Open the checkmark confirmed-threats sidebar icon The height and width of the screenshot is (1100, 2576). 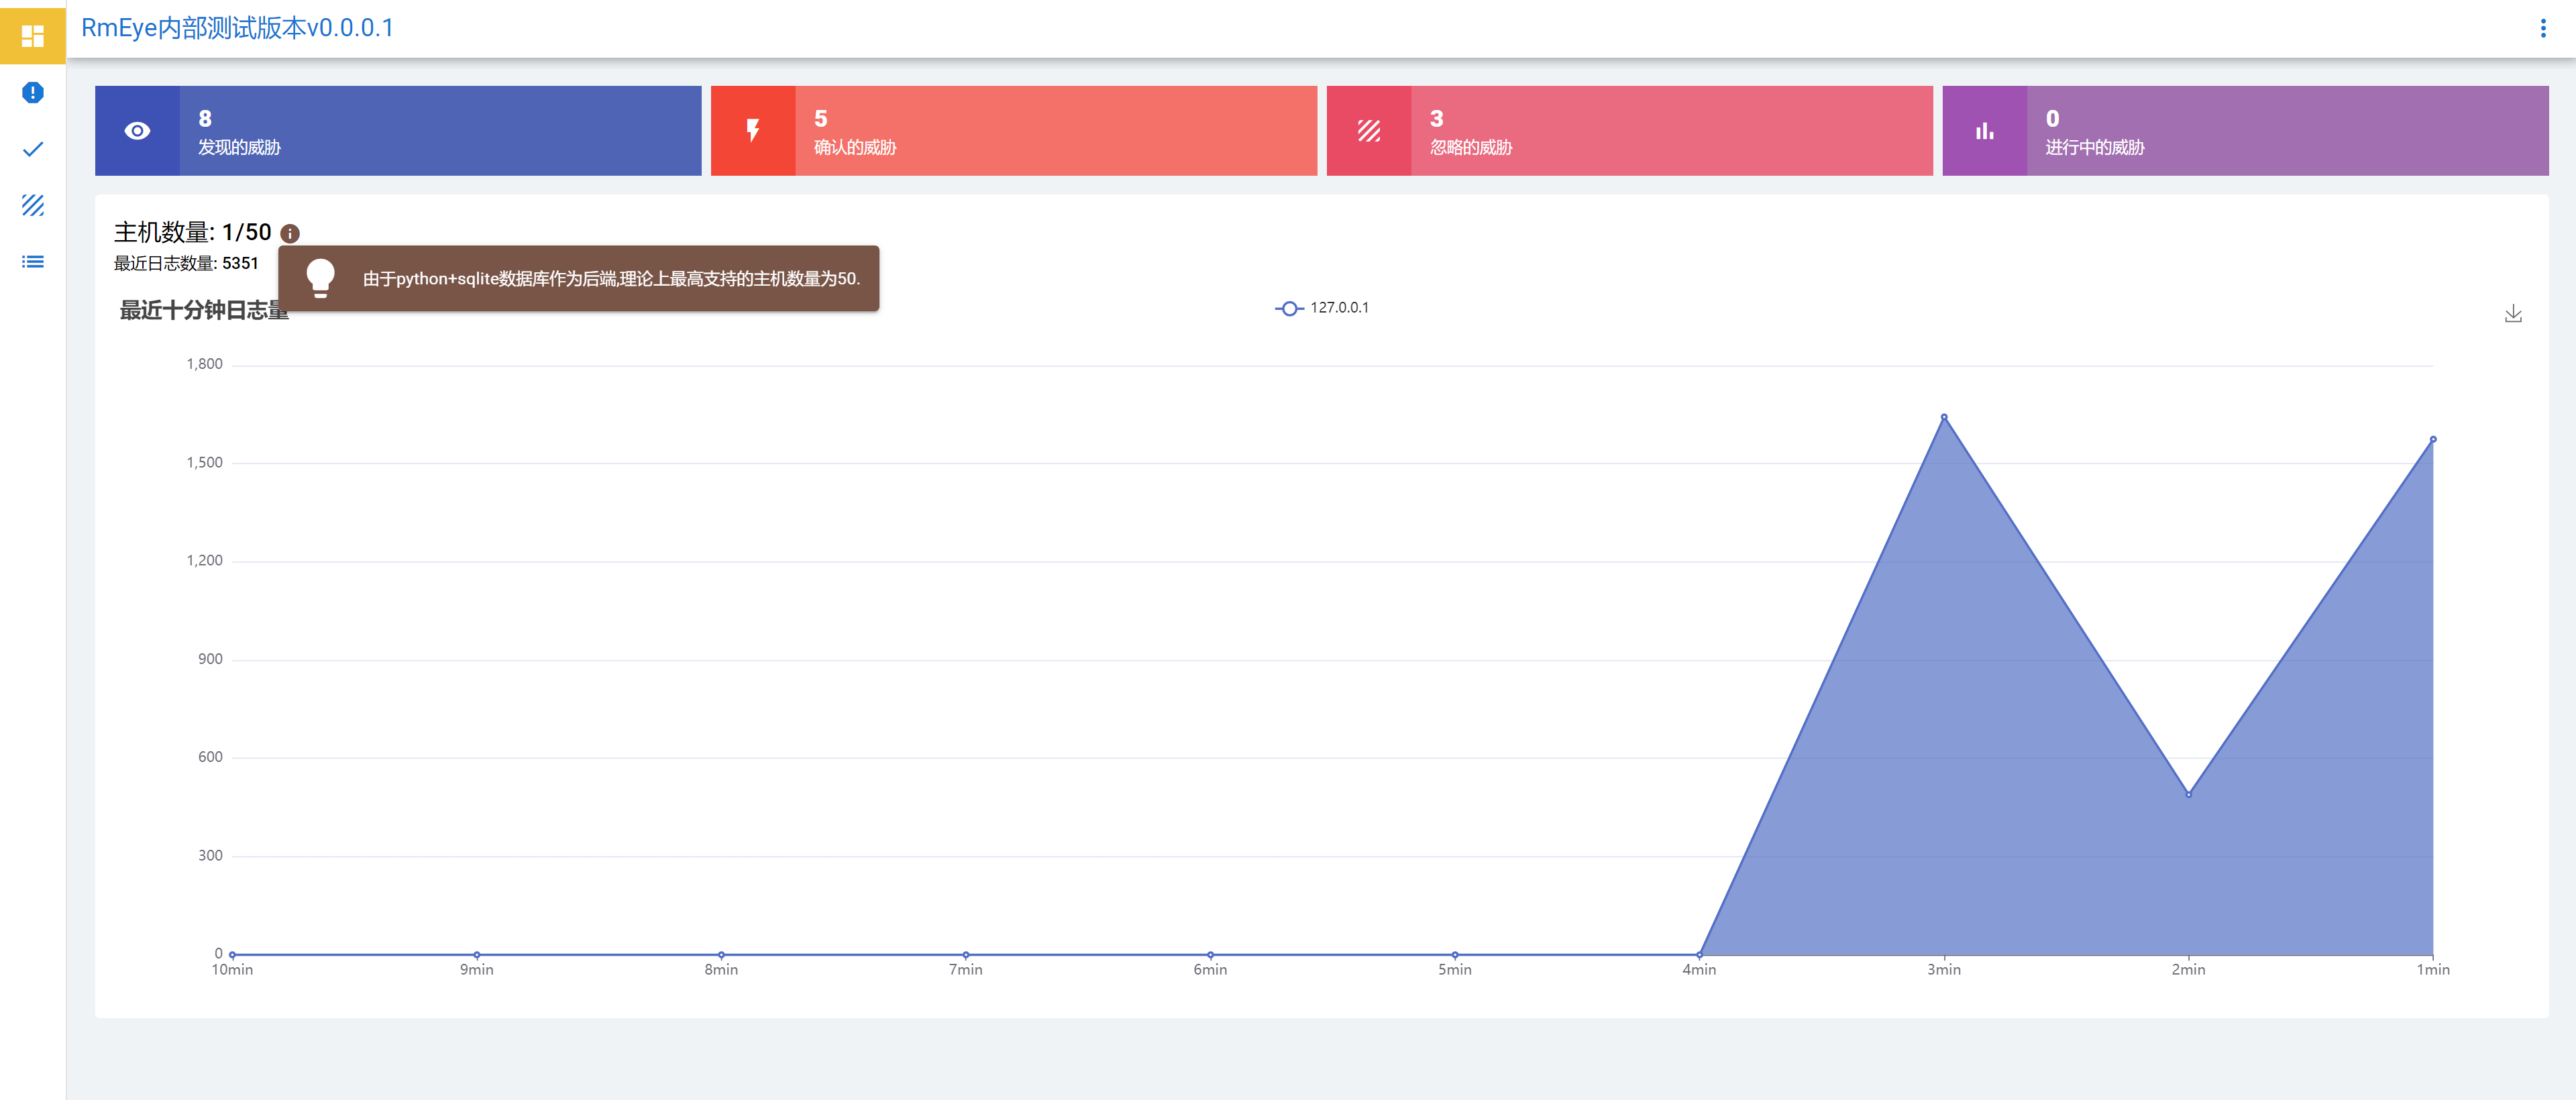tap(32, 149)
